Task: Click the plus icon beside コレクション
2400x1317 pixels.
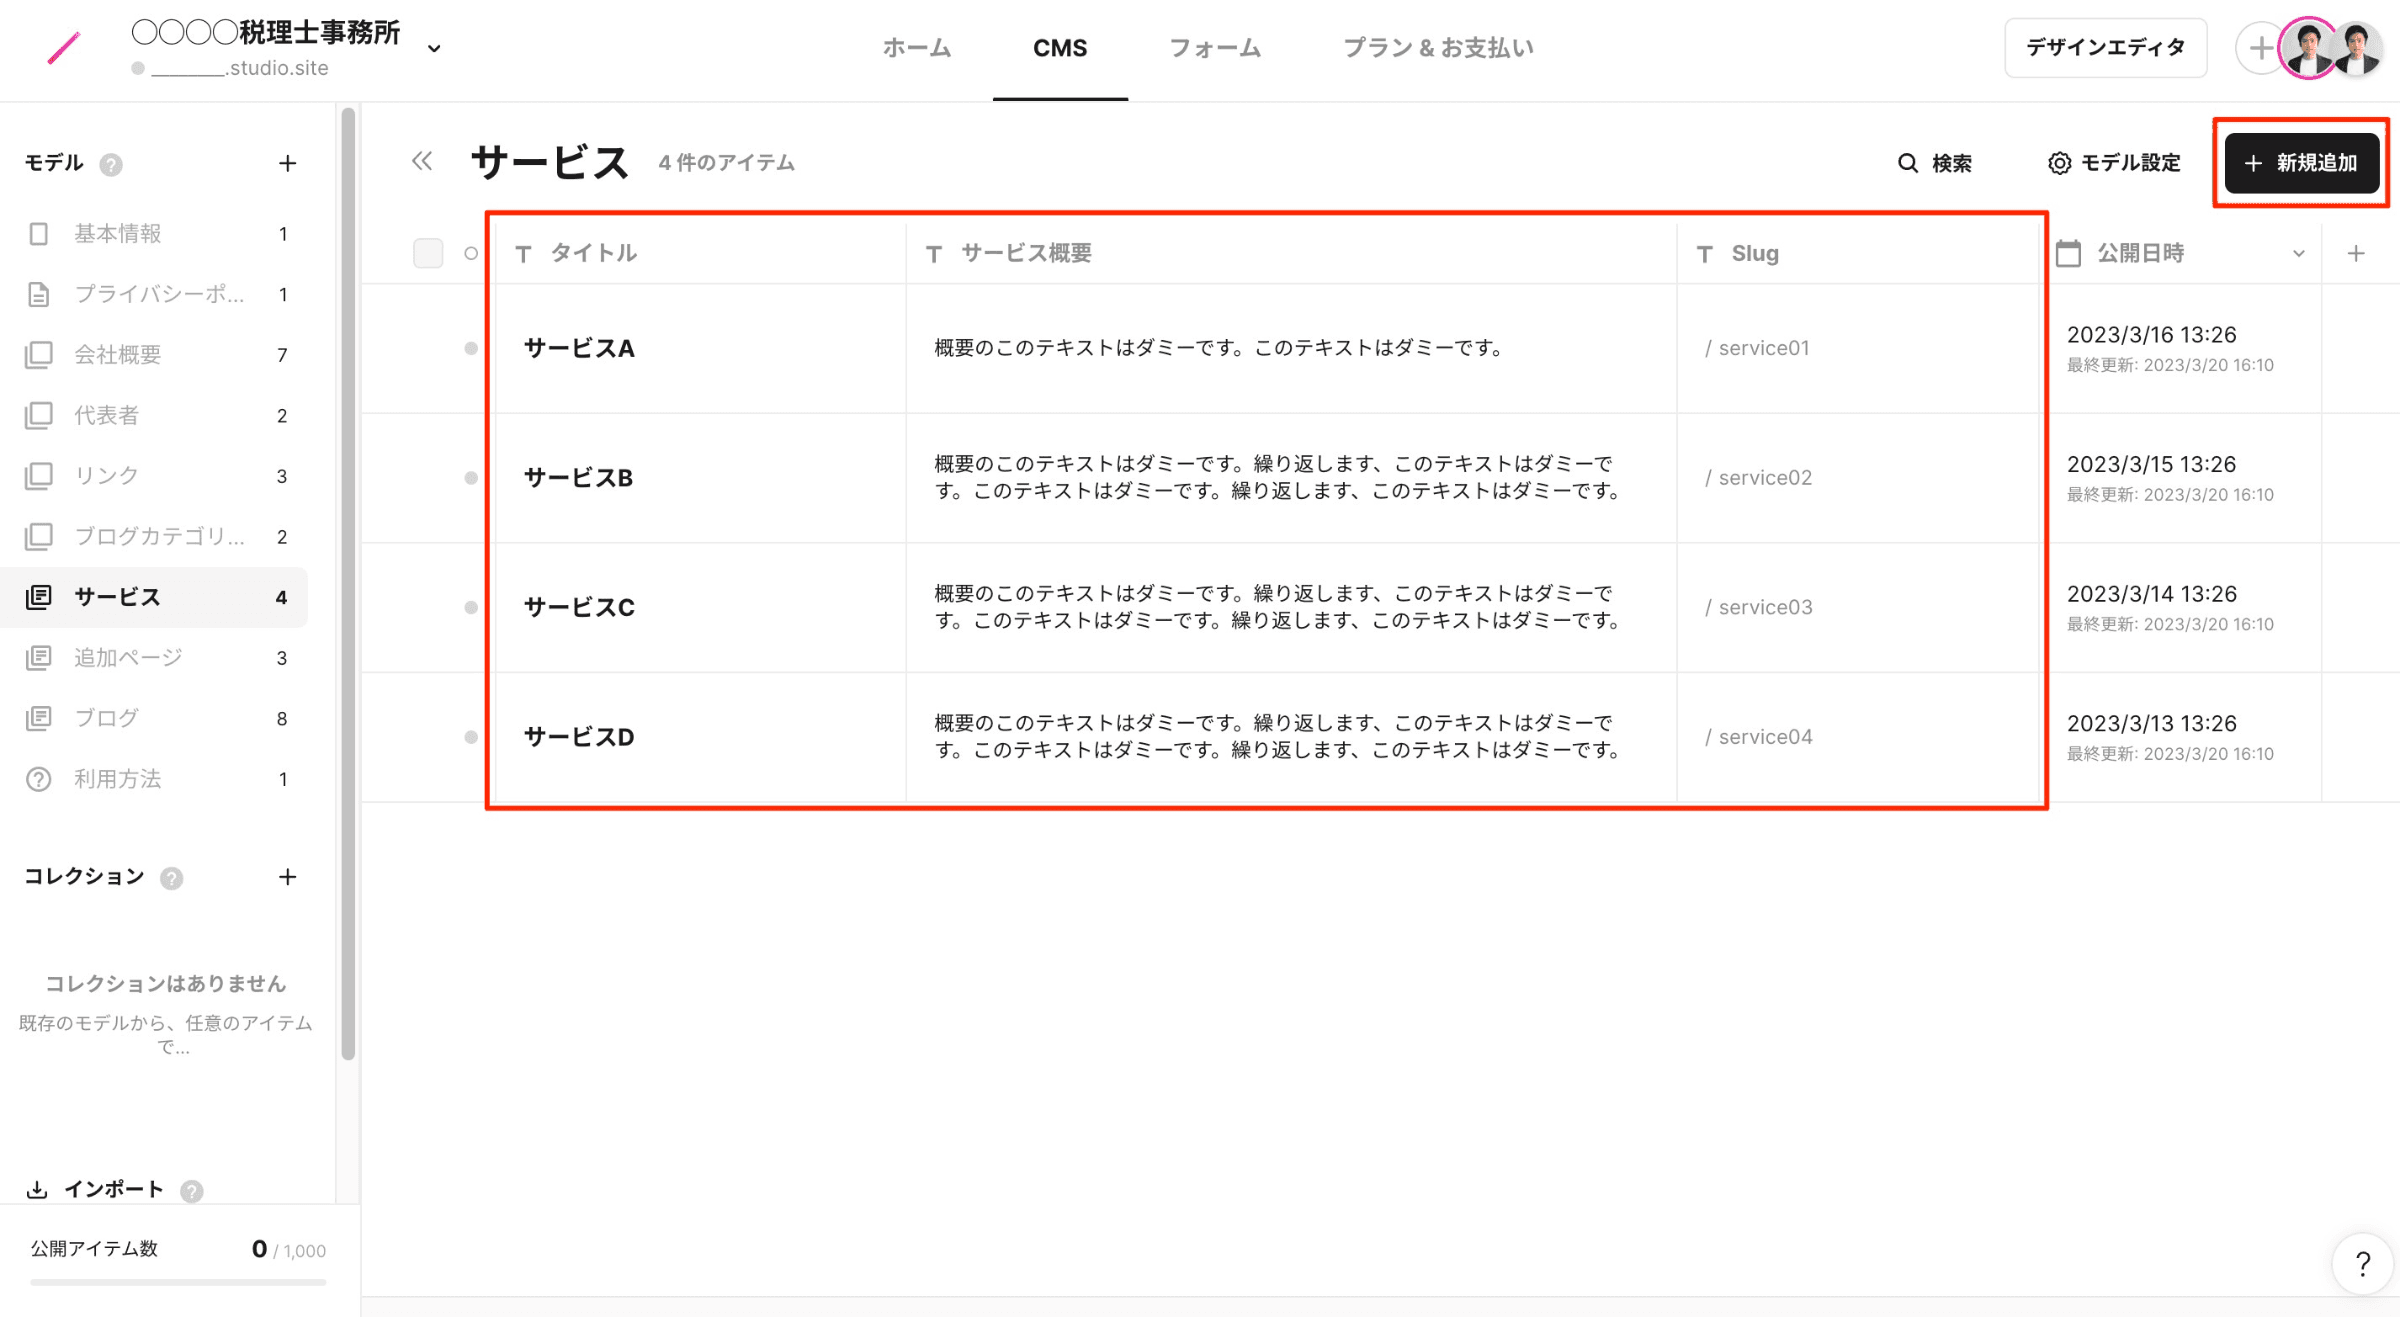Action: tap(287, 877)
